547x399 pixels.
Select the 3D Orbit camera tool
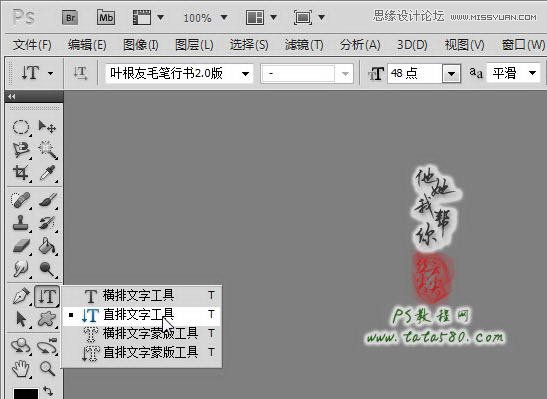pyautogui.click(x=47, y=346)
